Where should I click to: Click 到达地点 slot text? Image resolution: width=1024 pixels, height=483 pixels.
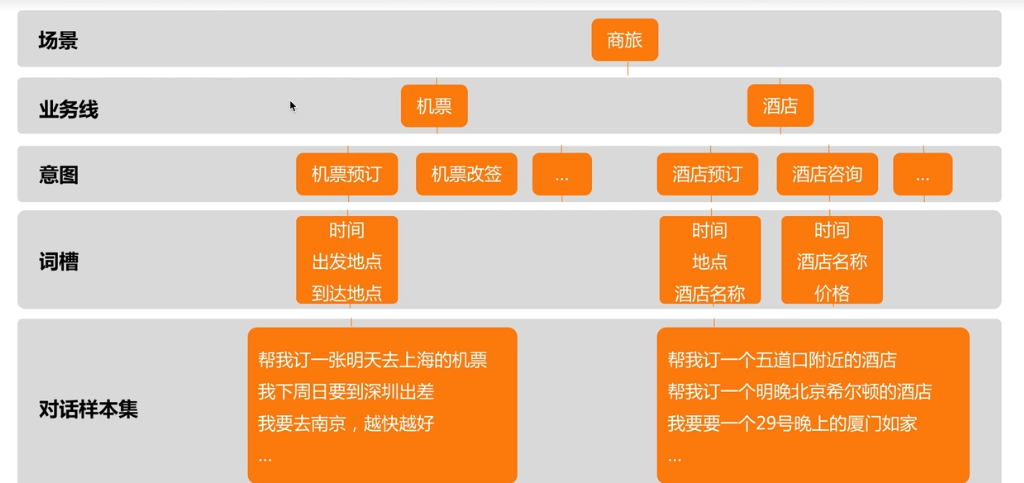pos(347,293)
